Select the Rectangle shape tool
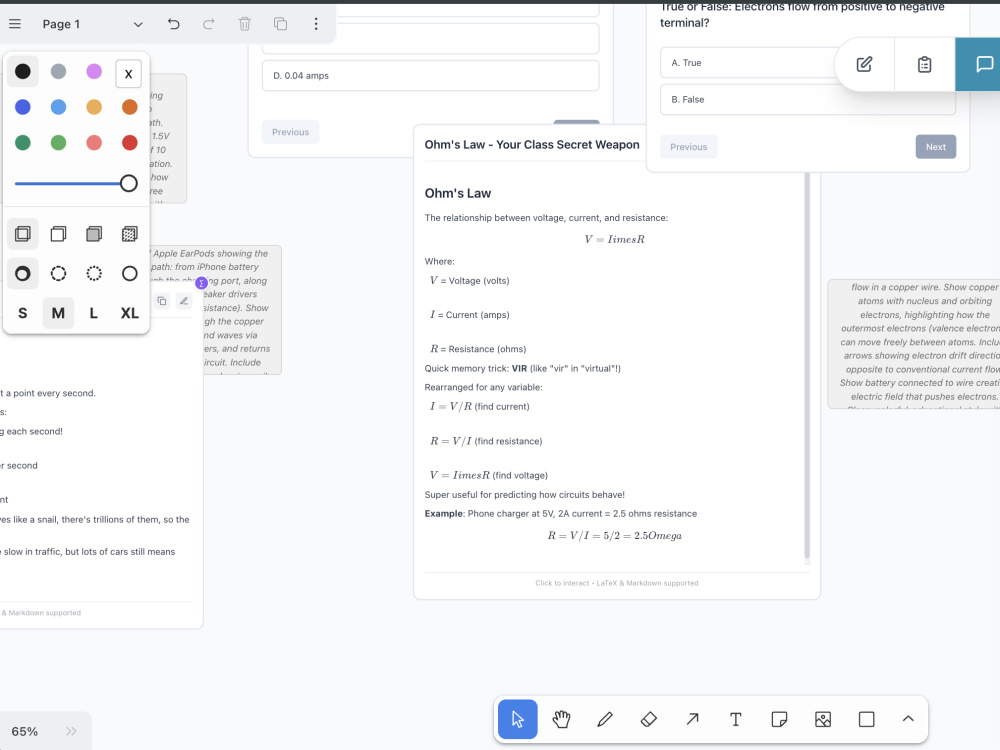The image size is (1000, 750). tap(867, 719)
